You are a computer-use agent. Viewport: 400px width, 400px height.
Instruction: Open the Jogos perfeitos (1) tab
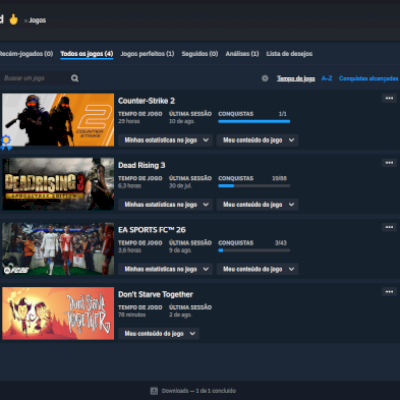pyautogui.click(x=147, y=54)
